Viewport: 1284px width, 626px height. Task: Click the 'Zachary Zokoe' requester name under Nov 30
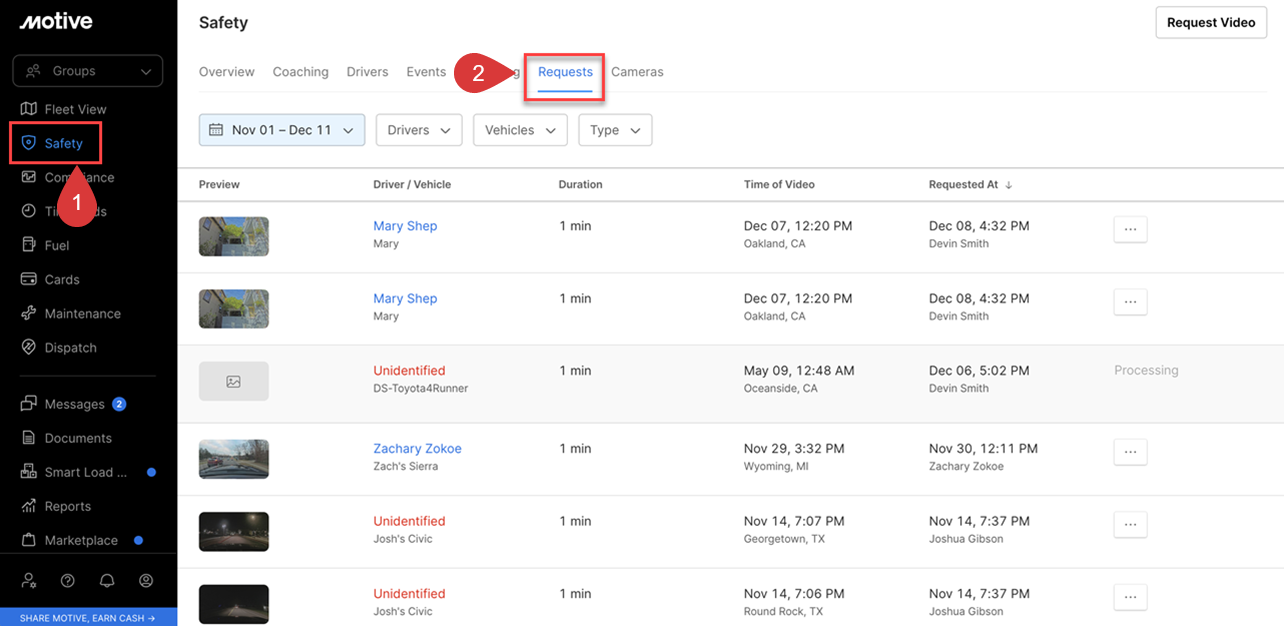(966, 467)
